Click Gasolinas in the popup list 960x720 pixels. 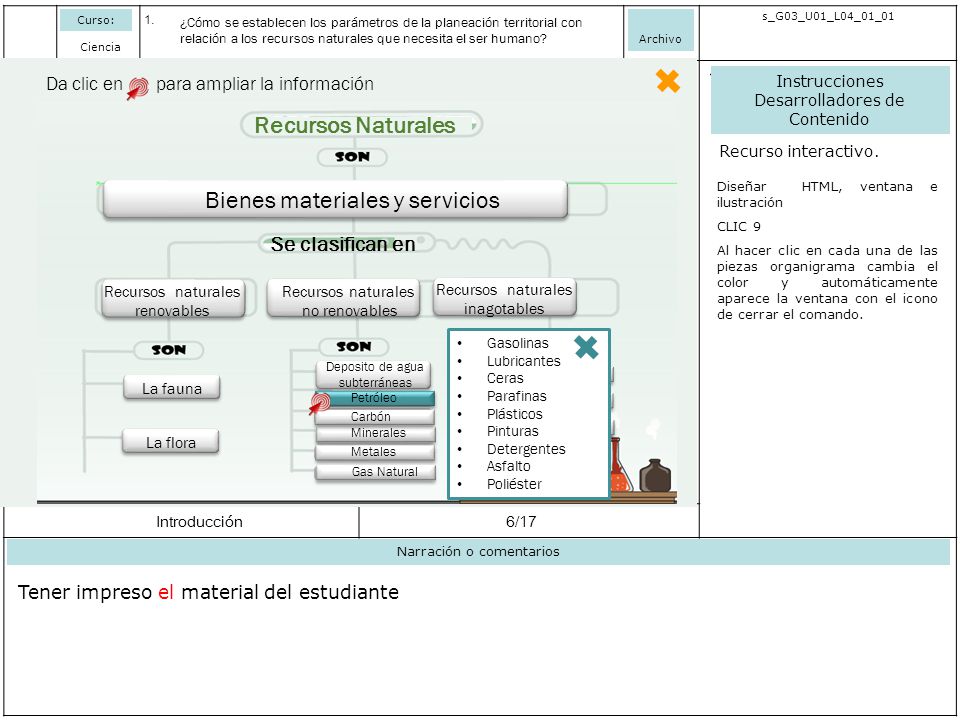tap(517, 343)
